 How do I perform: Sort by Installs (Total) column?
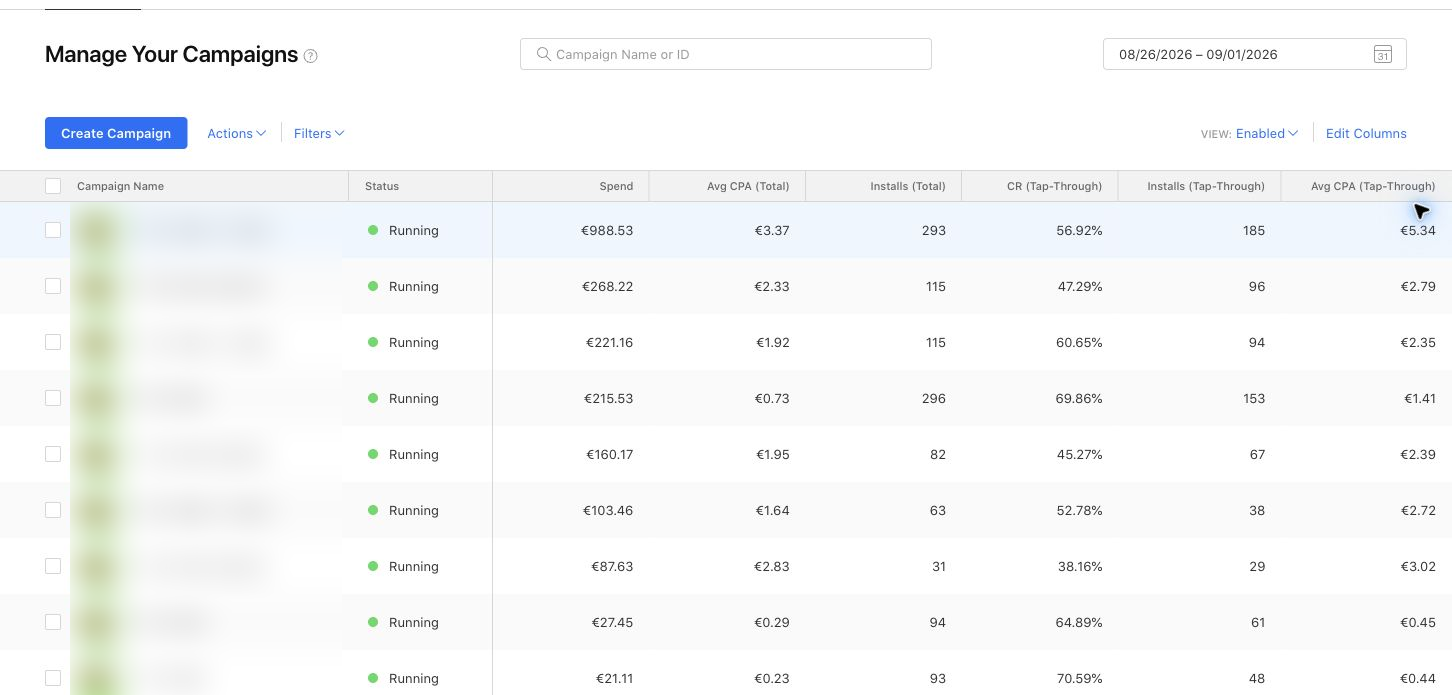click(908, 186)
